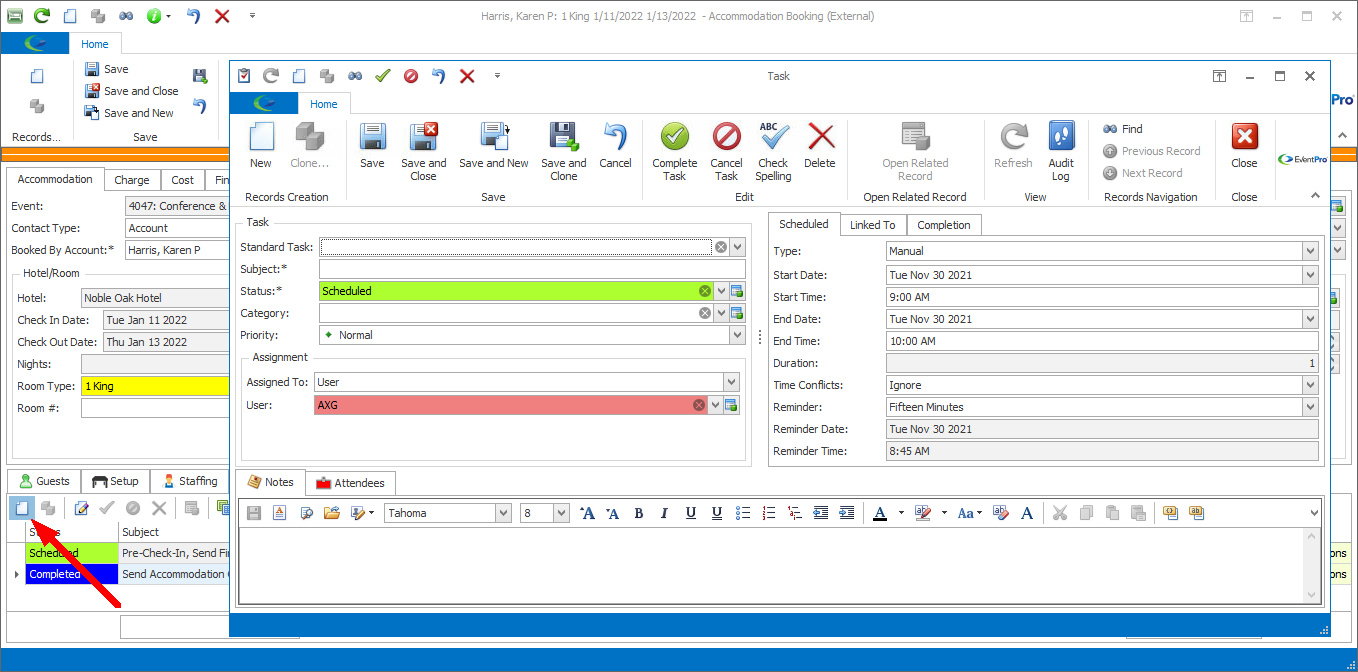This screenshot has width=1358, height=672.
Task: Open the font color dropdown arrow
Action: click(x=900, y=513)
